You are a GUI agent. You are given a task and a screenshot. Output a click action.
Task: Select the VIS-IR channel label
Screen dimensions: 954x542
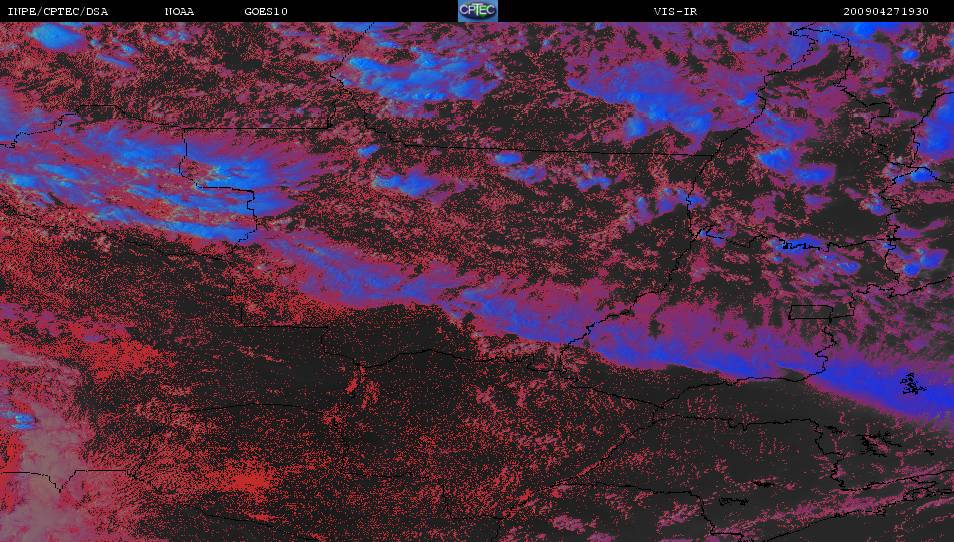pos(675,12)
